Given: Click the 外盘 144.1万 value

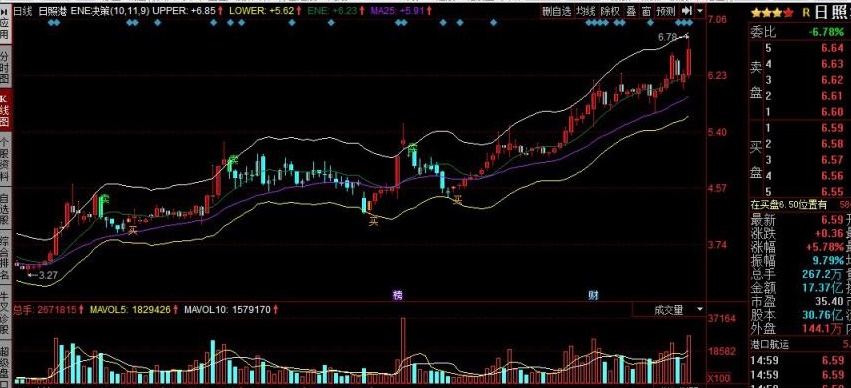Looking at the screenshot, I should 823,328.
